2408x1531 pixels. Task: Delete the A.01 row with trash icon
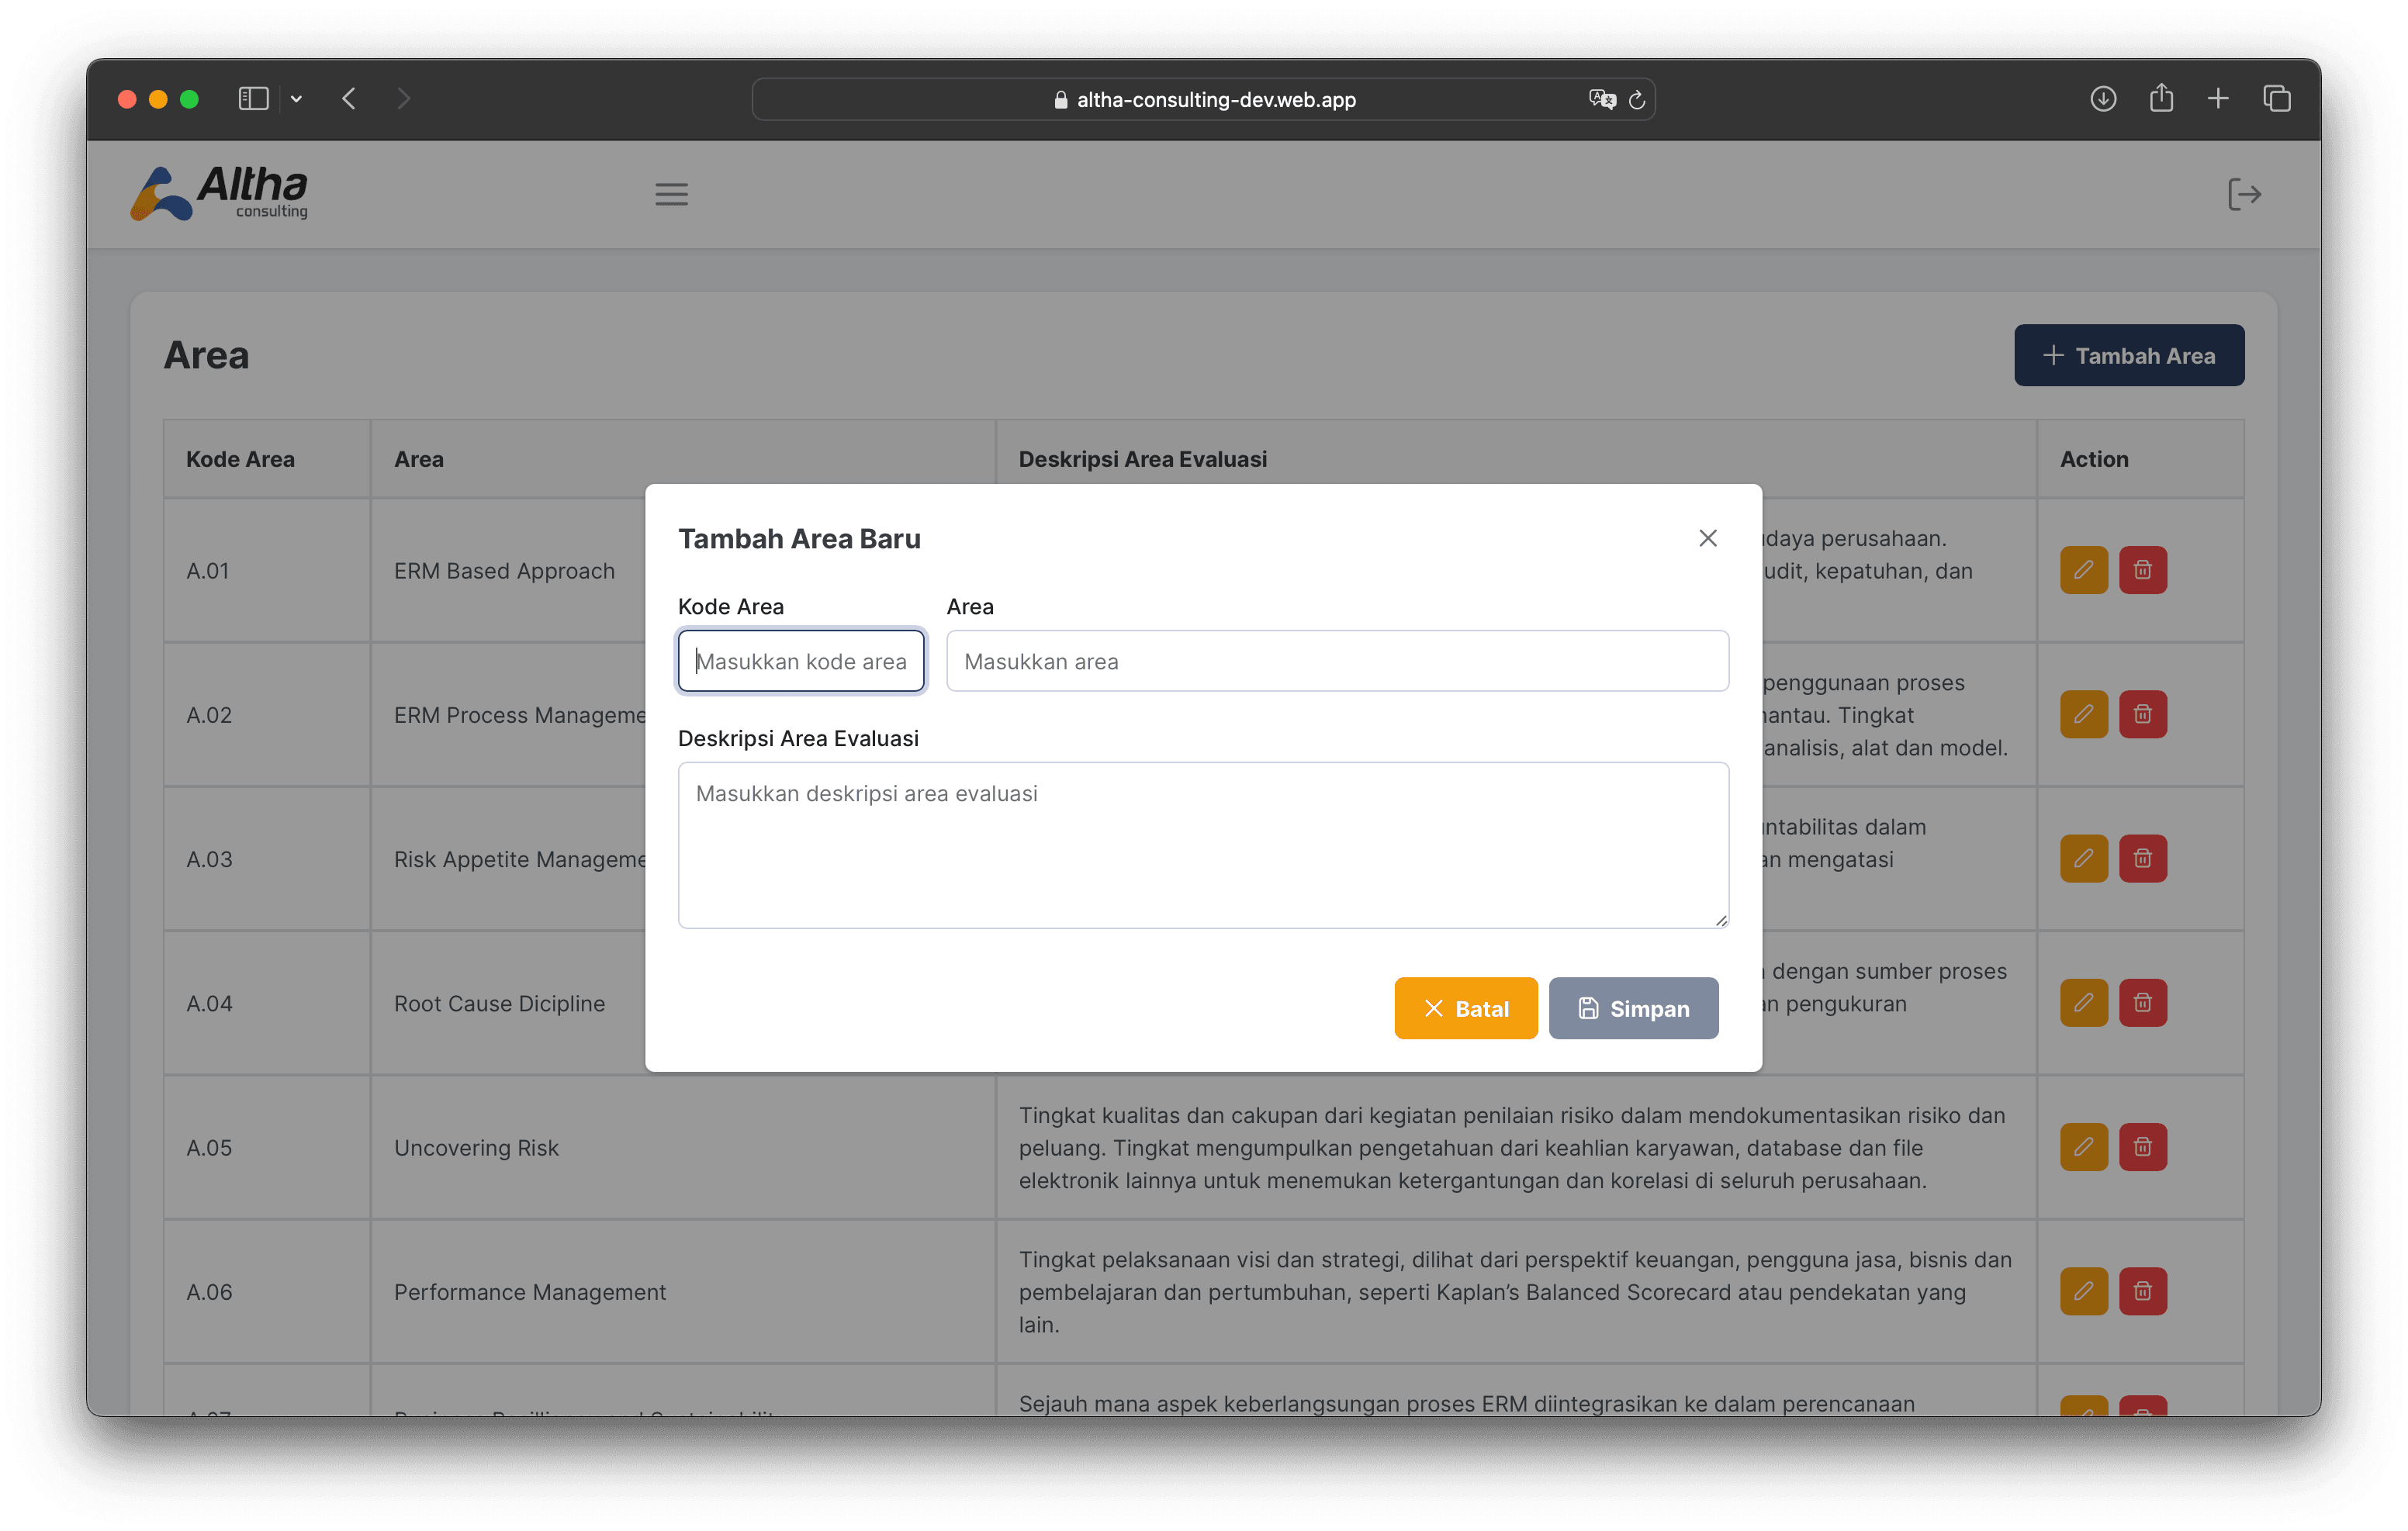[x=2142, y=570]
